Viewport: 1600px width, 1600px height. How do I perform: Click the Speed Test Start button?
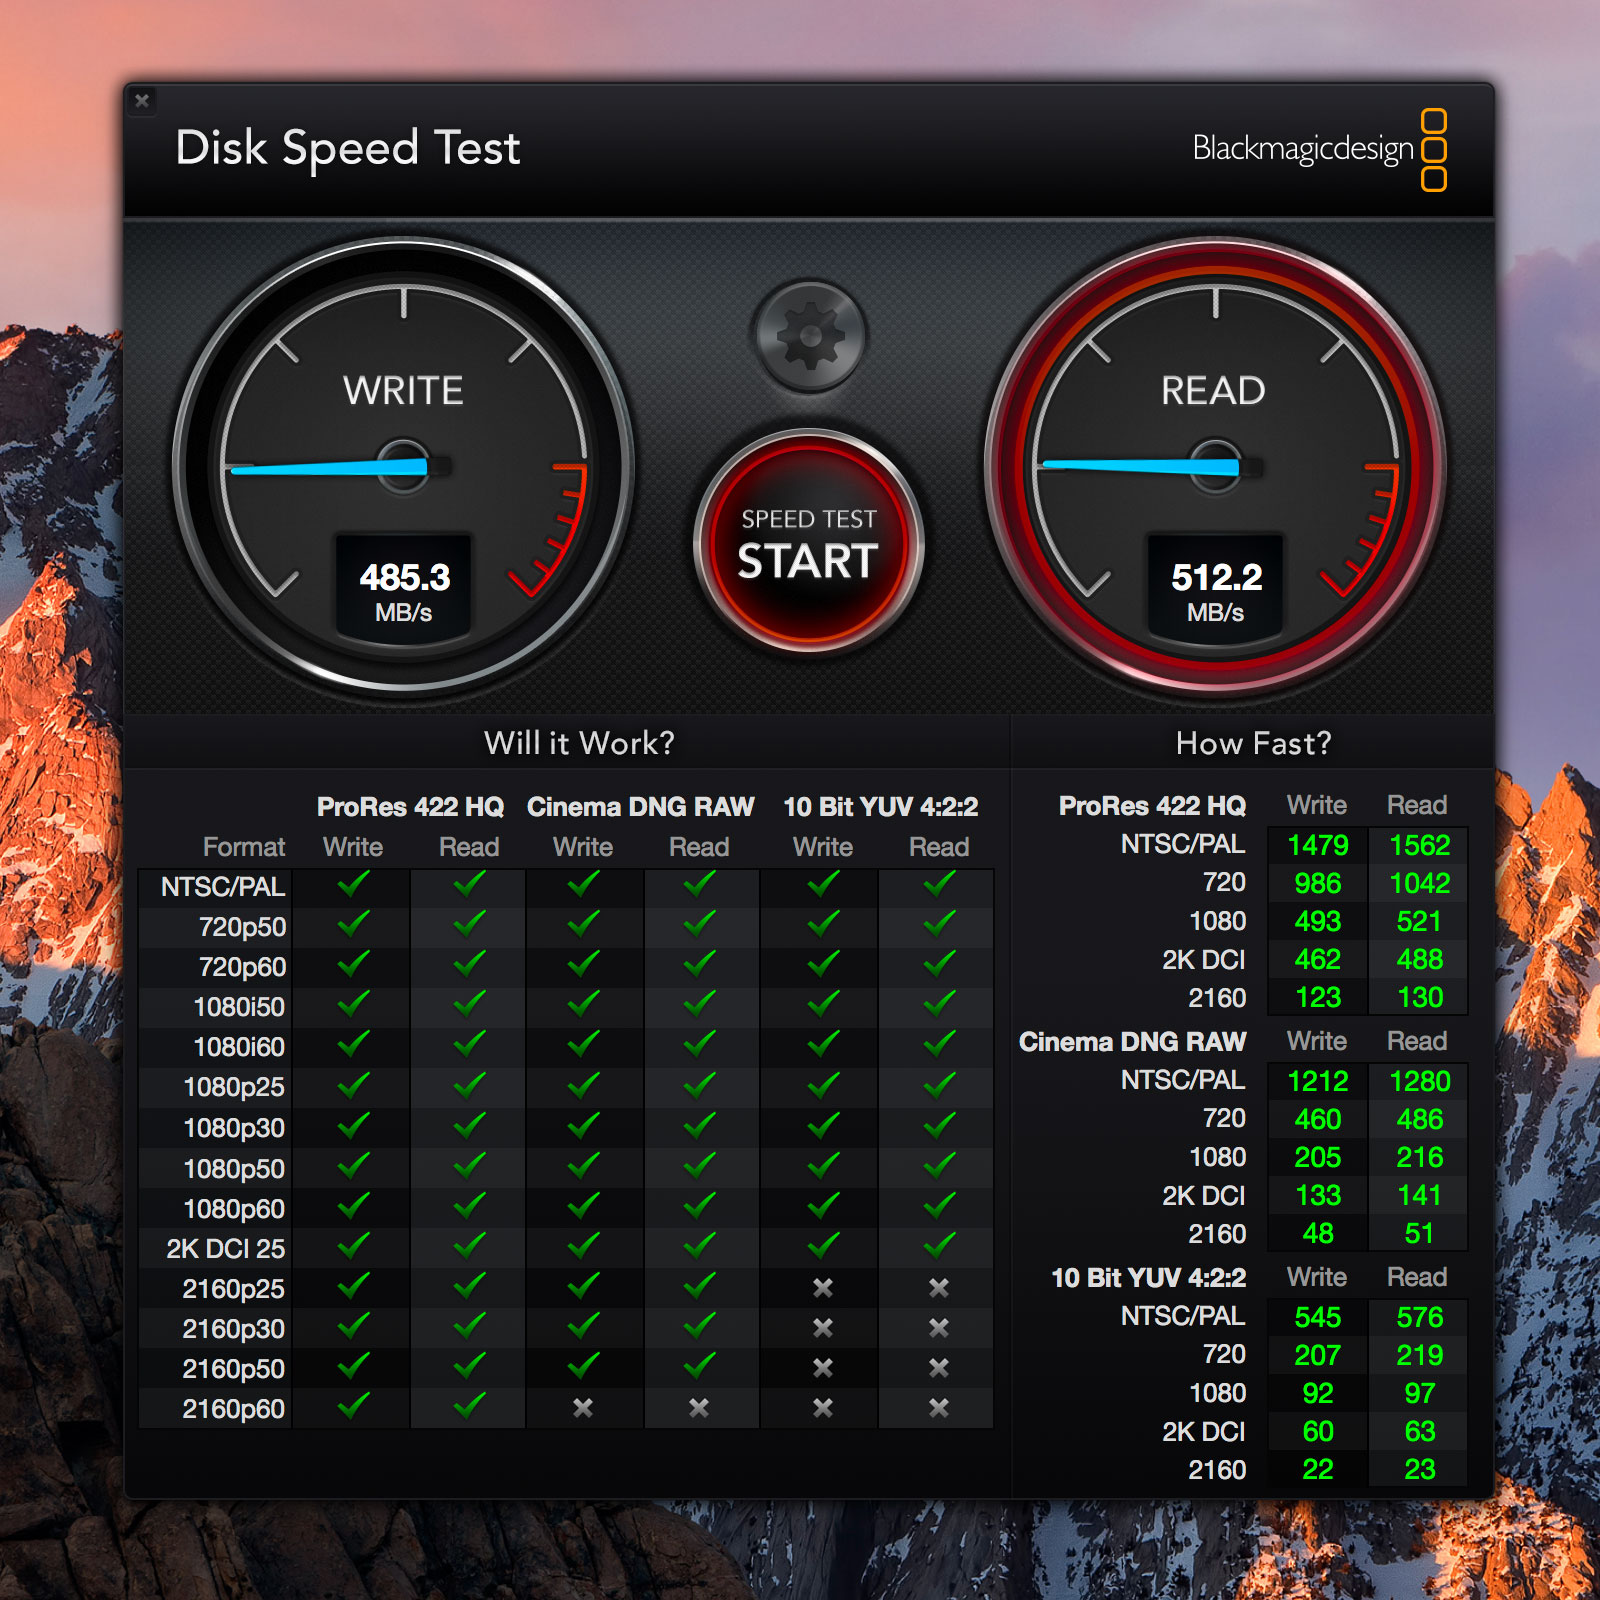tap(808, 543)
